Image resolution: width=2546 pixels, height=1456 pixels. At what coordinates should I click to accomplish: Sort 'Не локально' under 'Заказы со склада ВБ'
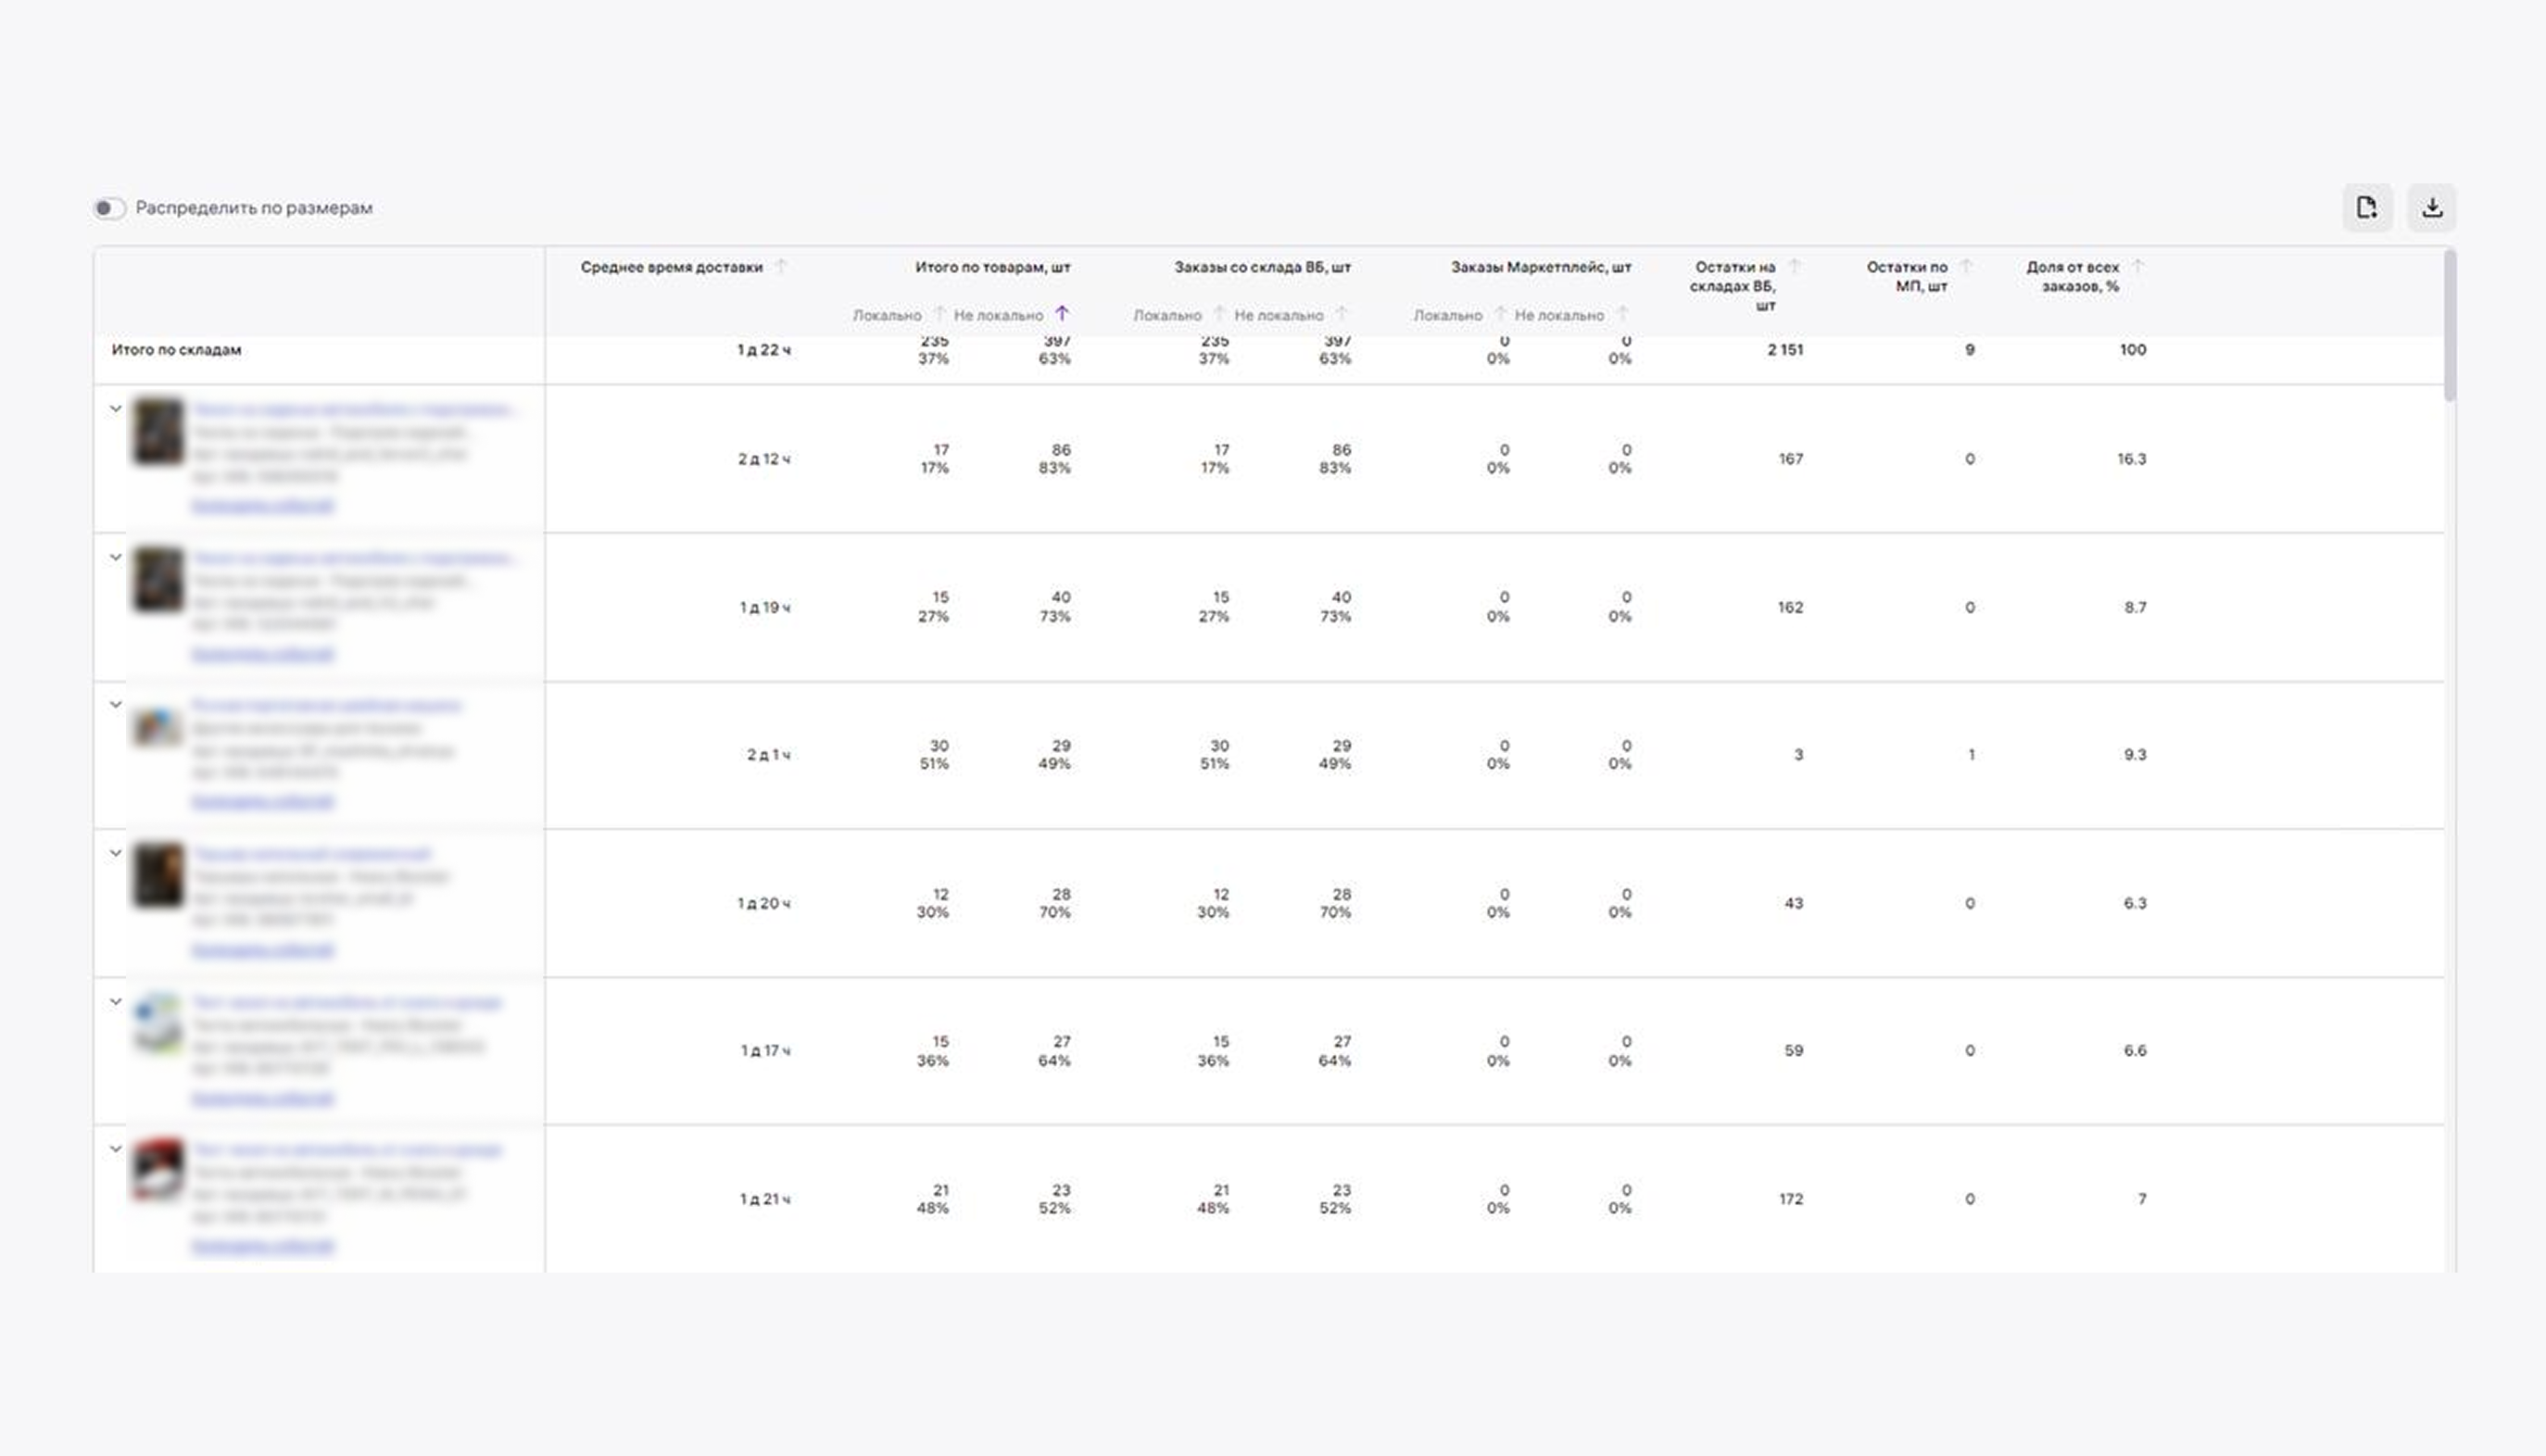[1342, 314]
